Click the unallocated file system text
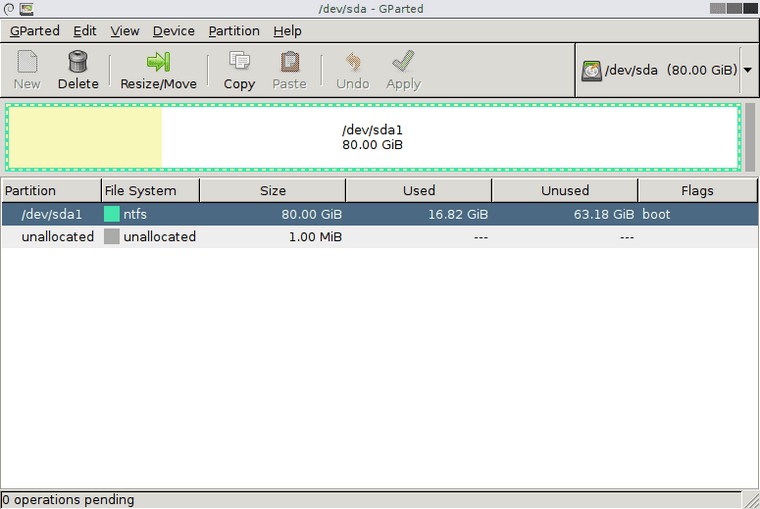Image resolution: width=760 pixels, height=509 pixels. pos(159,237)
